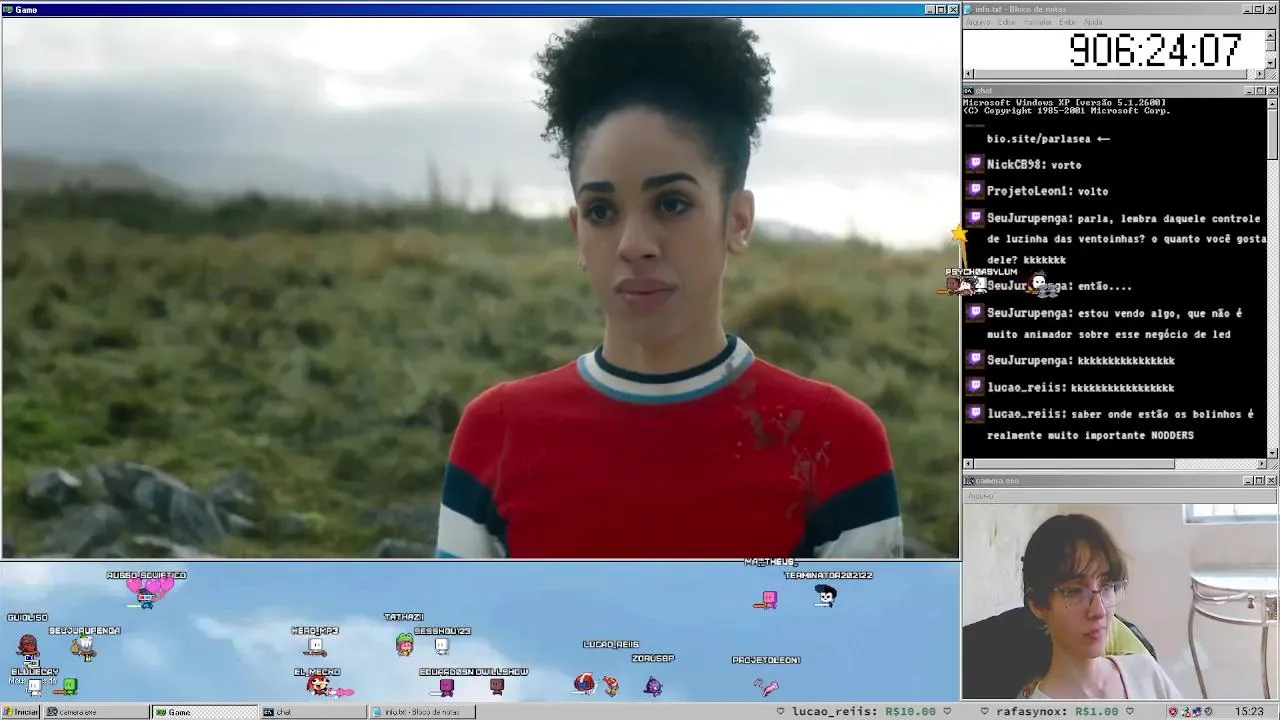
Task: Click Twitch icon on SeuJurupenga kkkkkkkkkkkkkkkk message
Action: tap(975, 359)
